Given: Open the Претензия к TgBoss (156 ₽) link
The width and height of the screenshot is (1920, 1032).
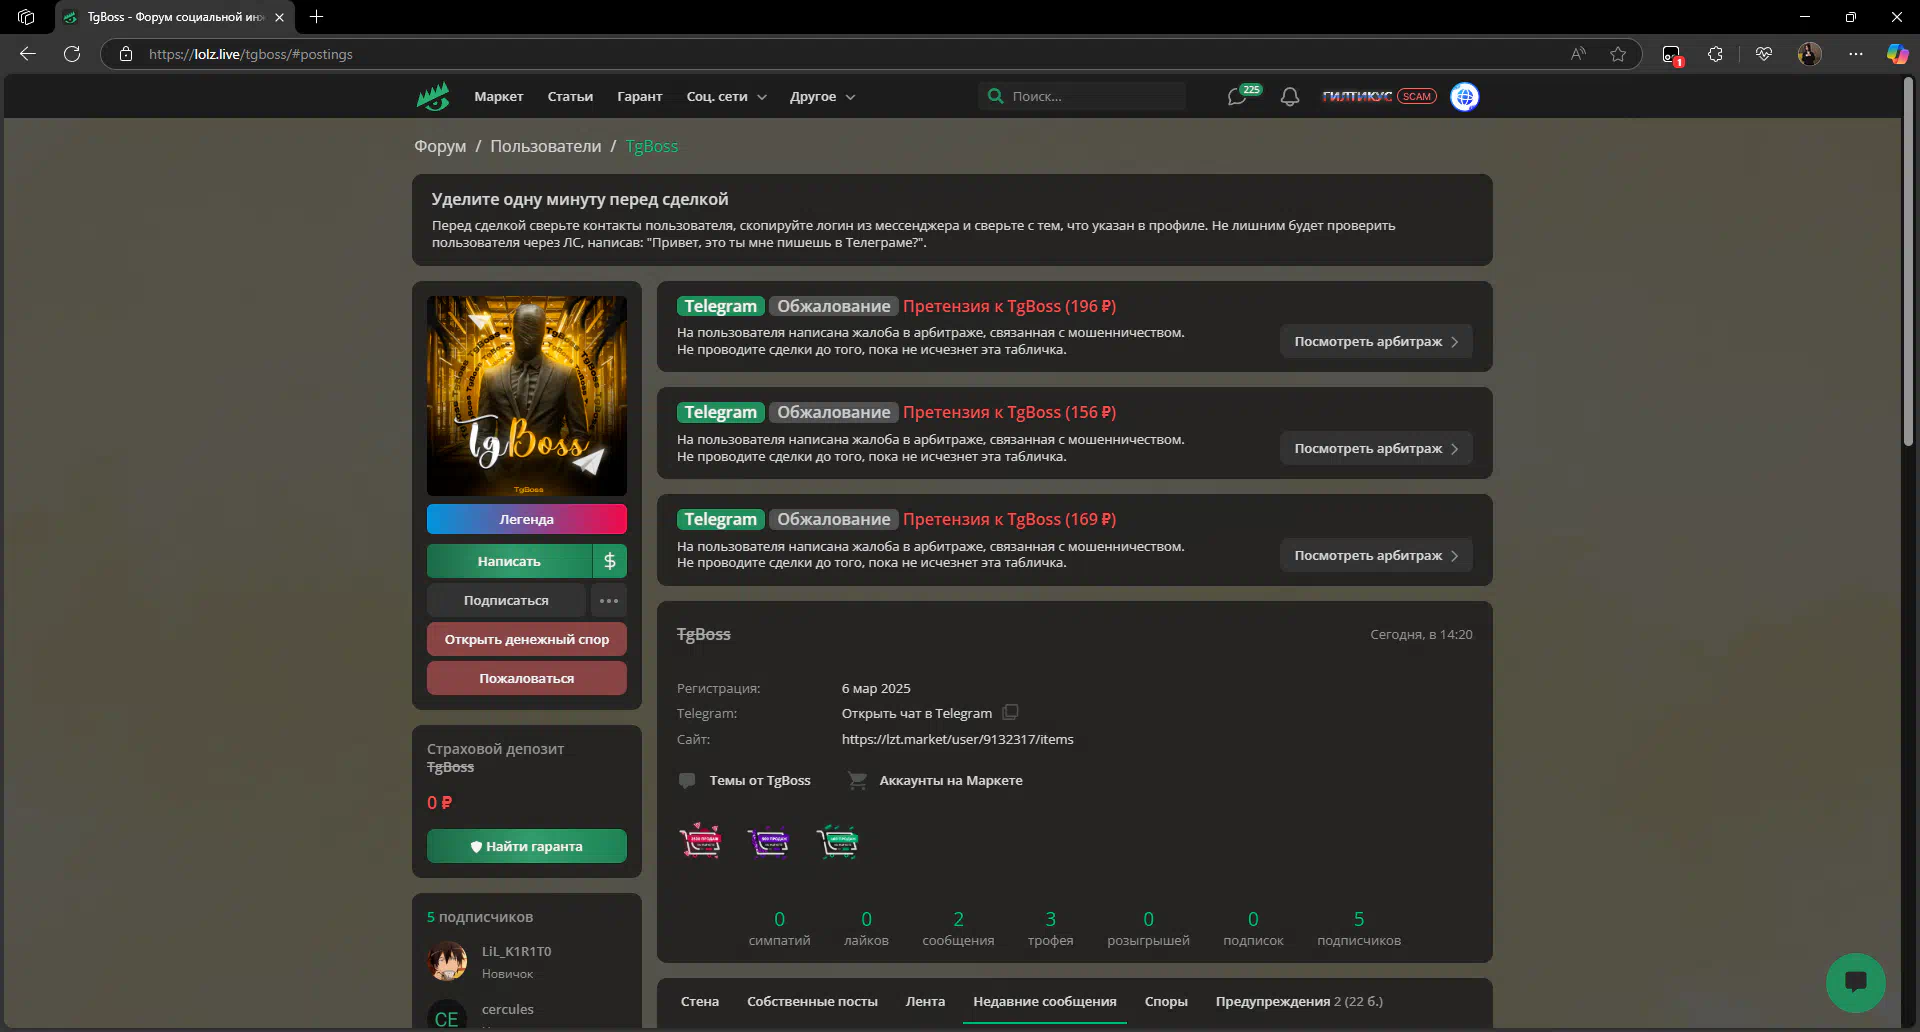Looking at the screenshot, I should (1009, 412).
